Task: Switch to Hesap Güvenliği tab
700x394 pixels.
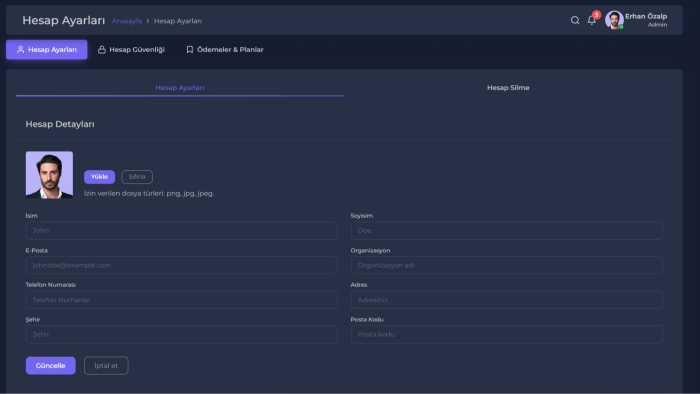Action: [x=131, y=50]
